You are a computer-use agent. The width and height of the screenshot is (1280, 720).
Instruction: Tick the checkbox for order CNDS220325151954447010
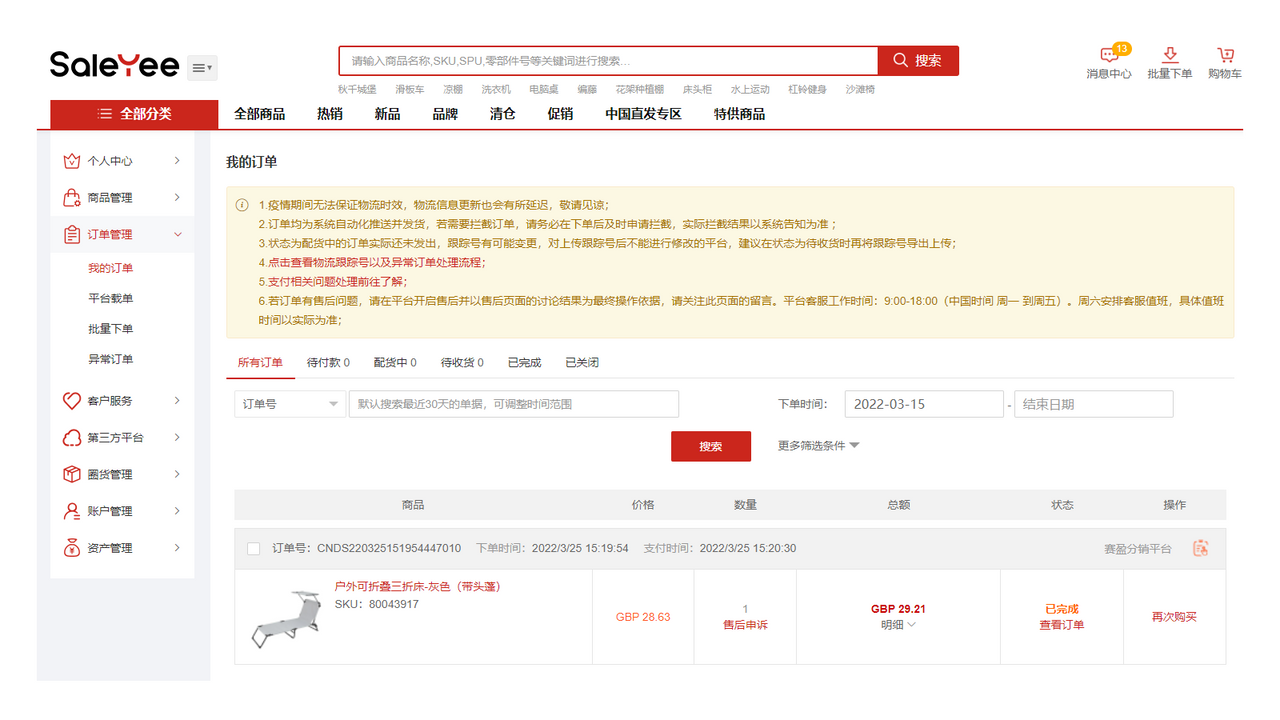(253, 549)
